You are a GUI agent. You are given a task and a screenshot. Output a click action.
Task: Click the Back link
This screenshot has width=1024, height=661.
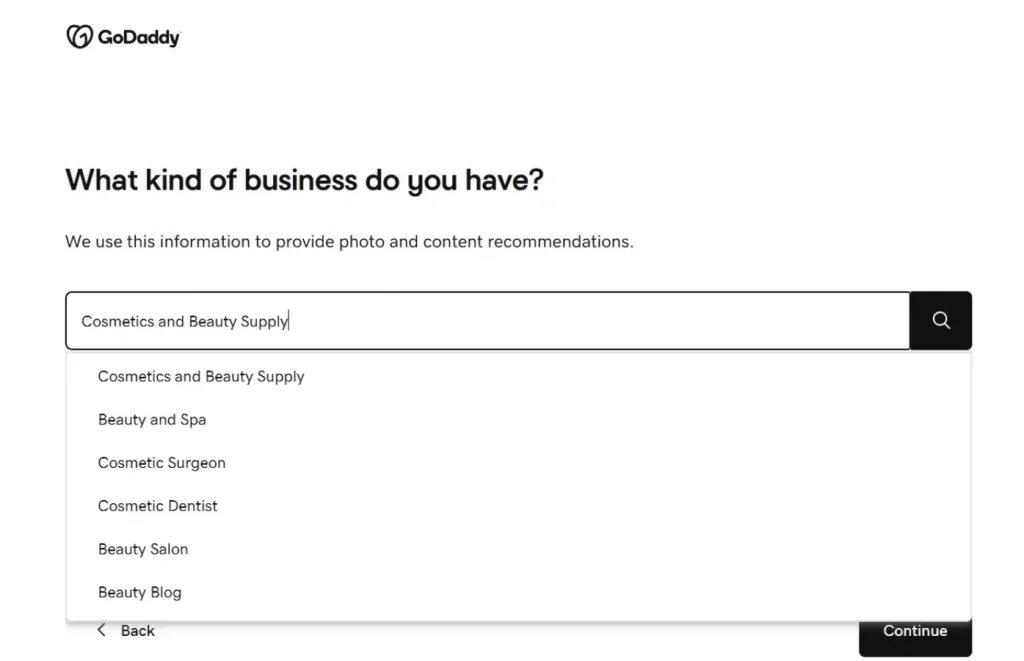point(136,630)
